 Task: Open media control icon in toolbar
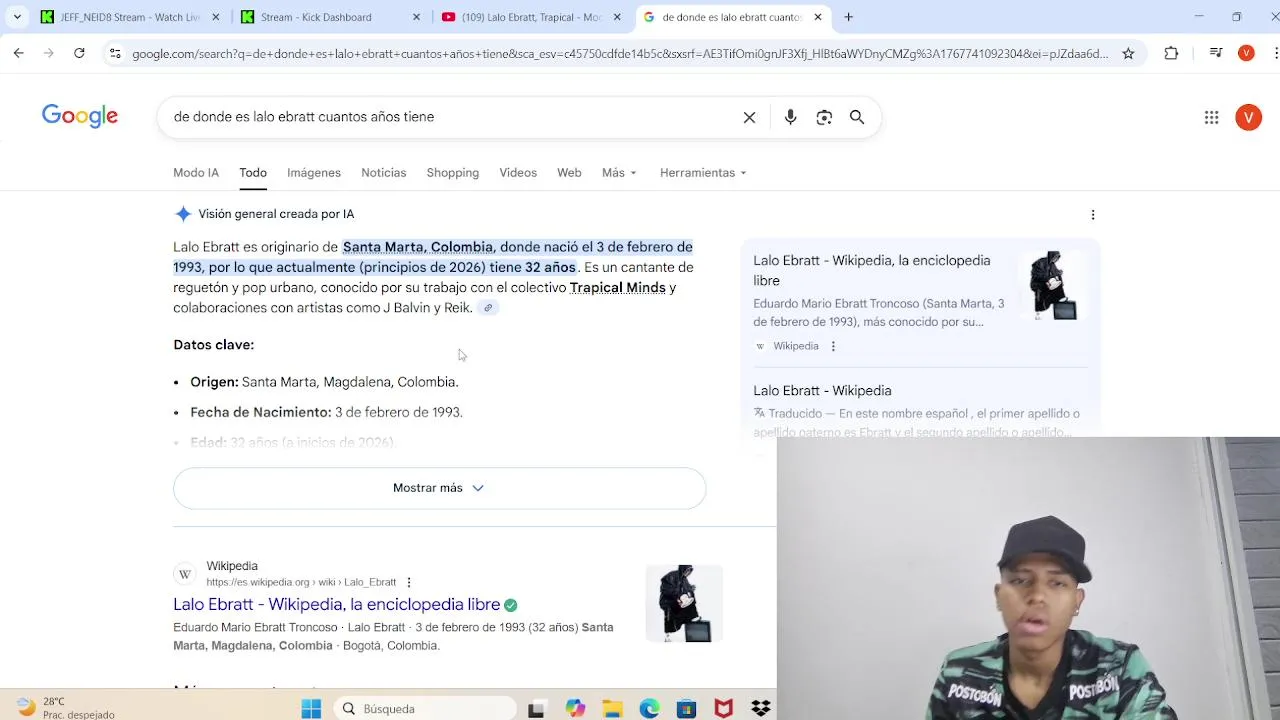tap(1216, 53)
